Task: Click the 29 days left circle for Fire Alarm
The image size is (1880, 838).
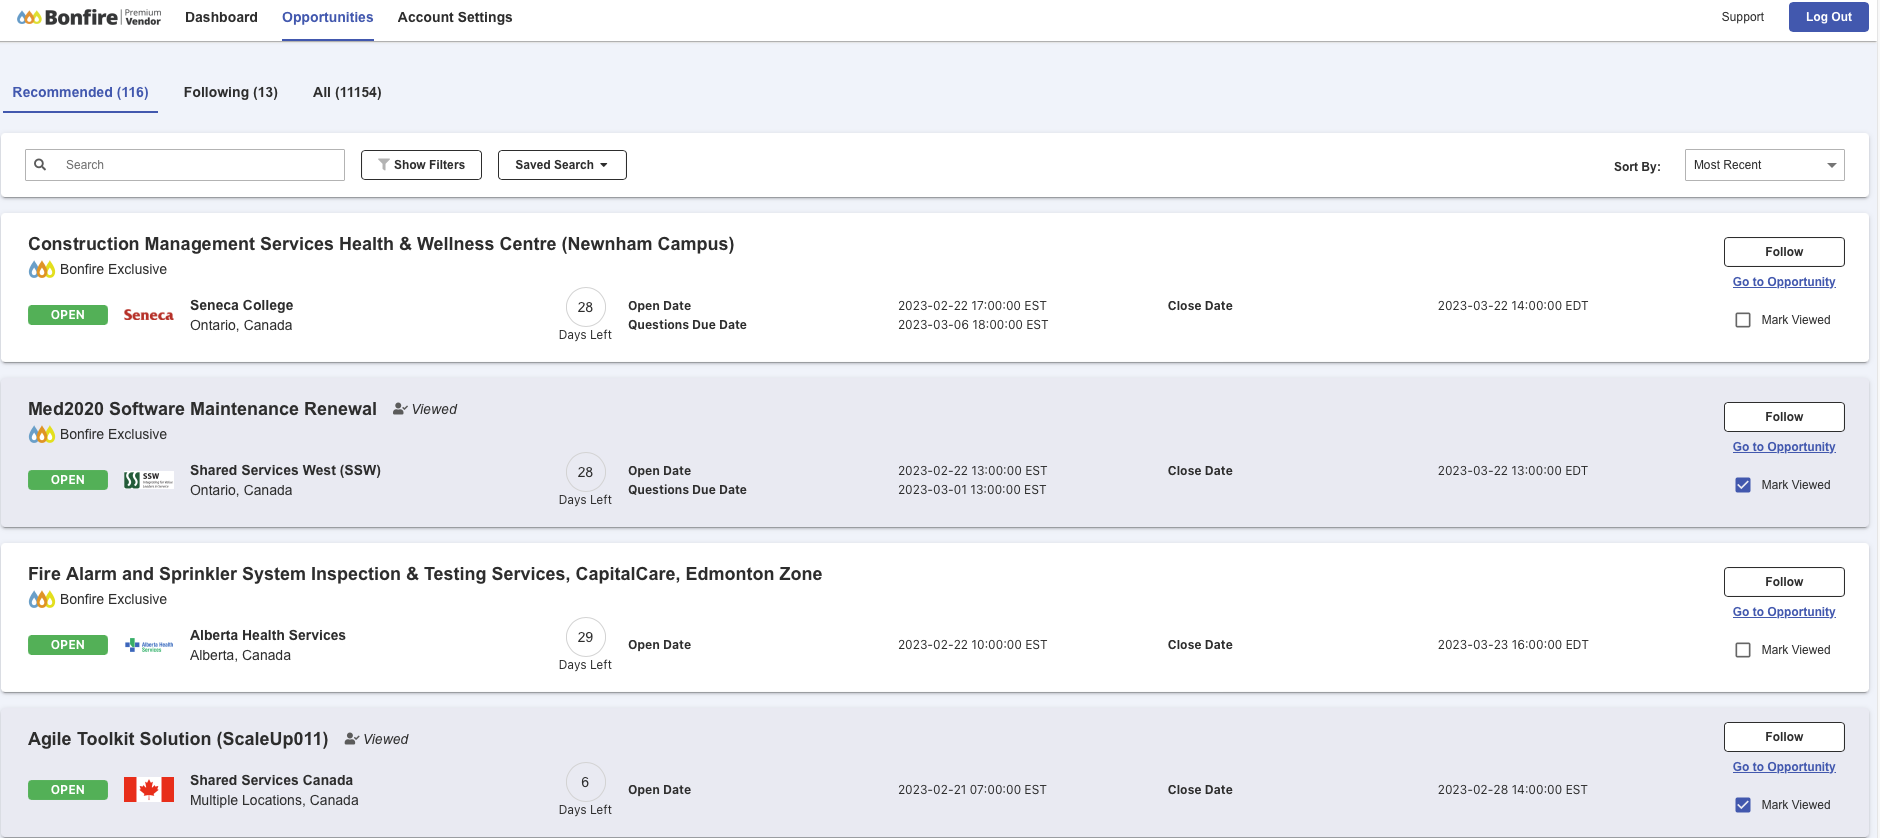Action: tap(585, 637)
